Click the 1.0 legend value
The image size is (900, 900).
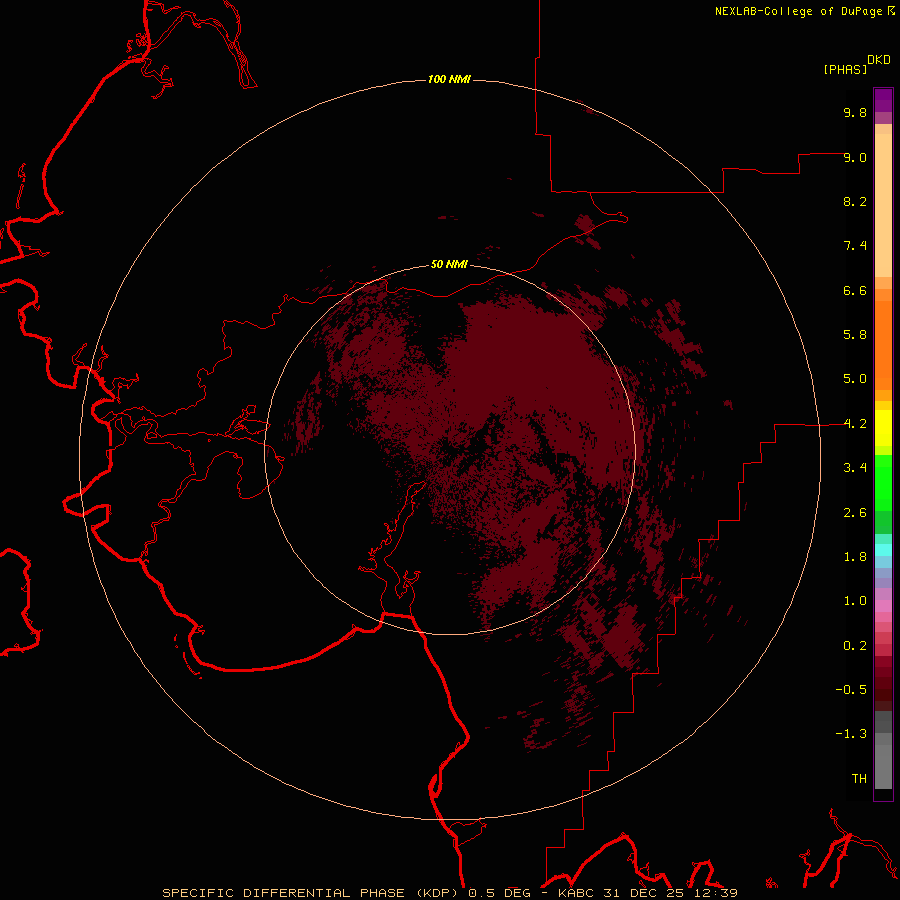tap(855, 601)
